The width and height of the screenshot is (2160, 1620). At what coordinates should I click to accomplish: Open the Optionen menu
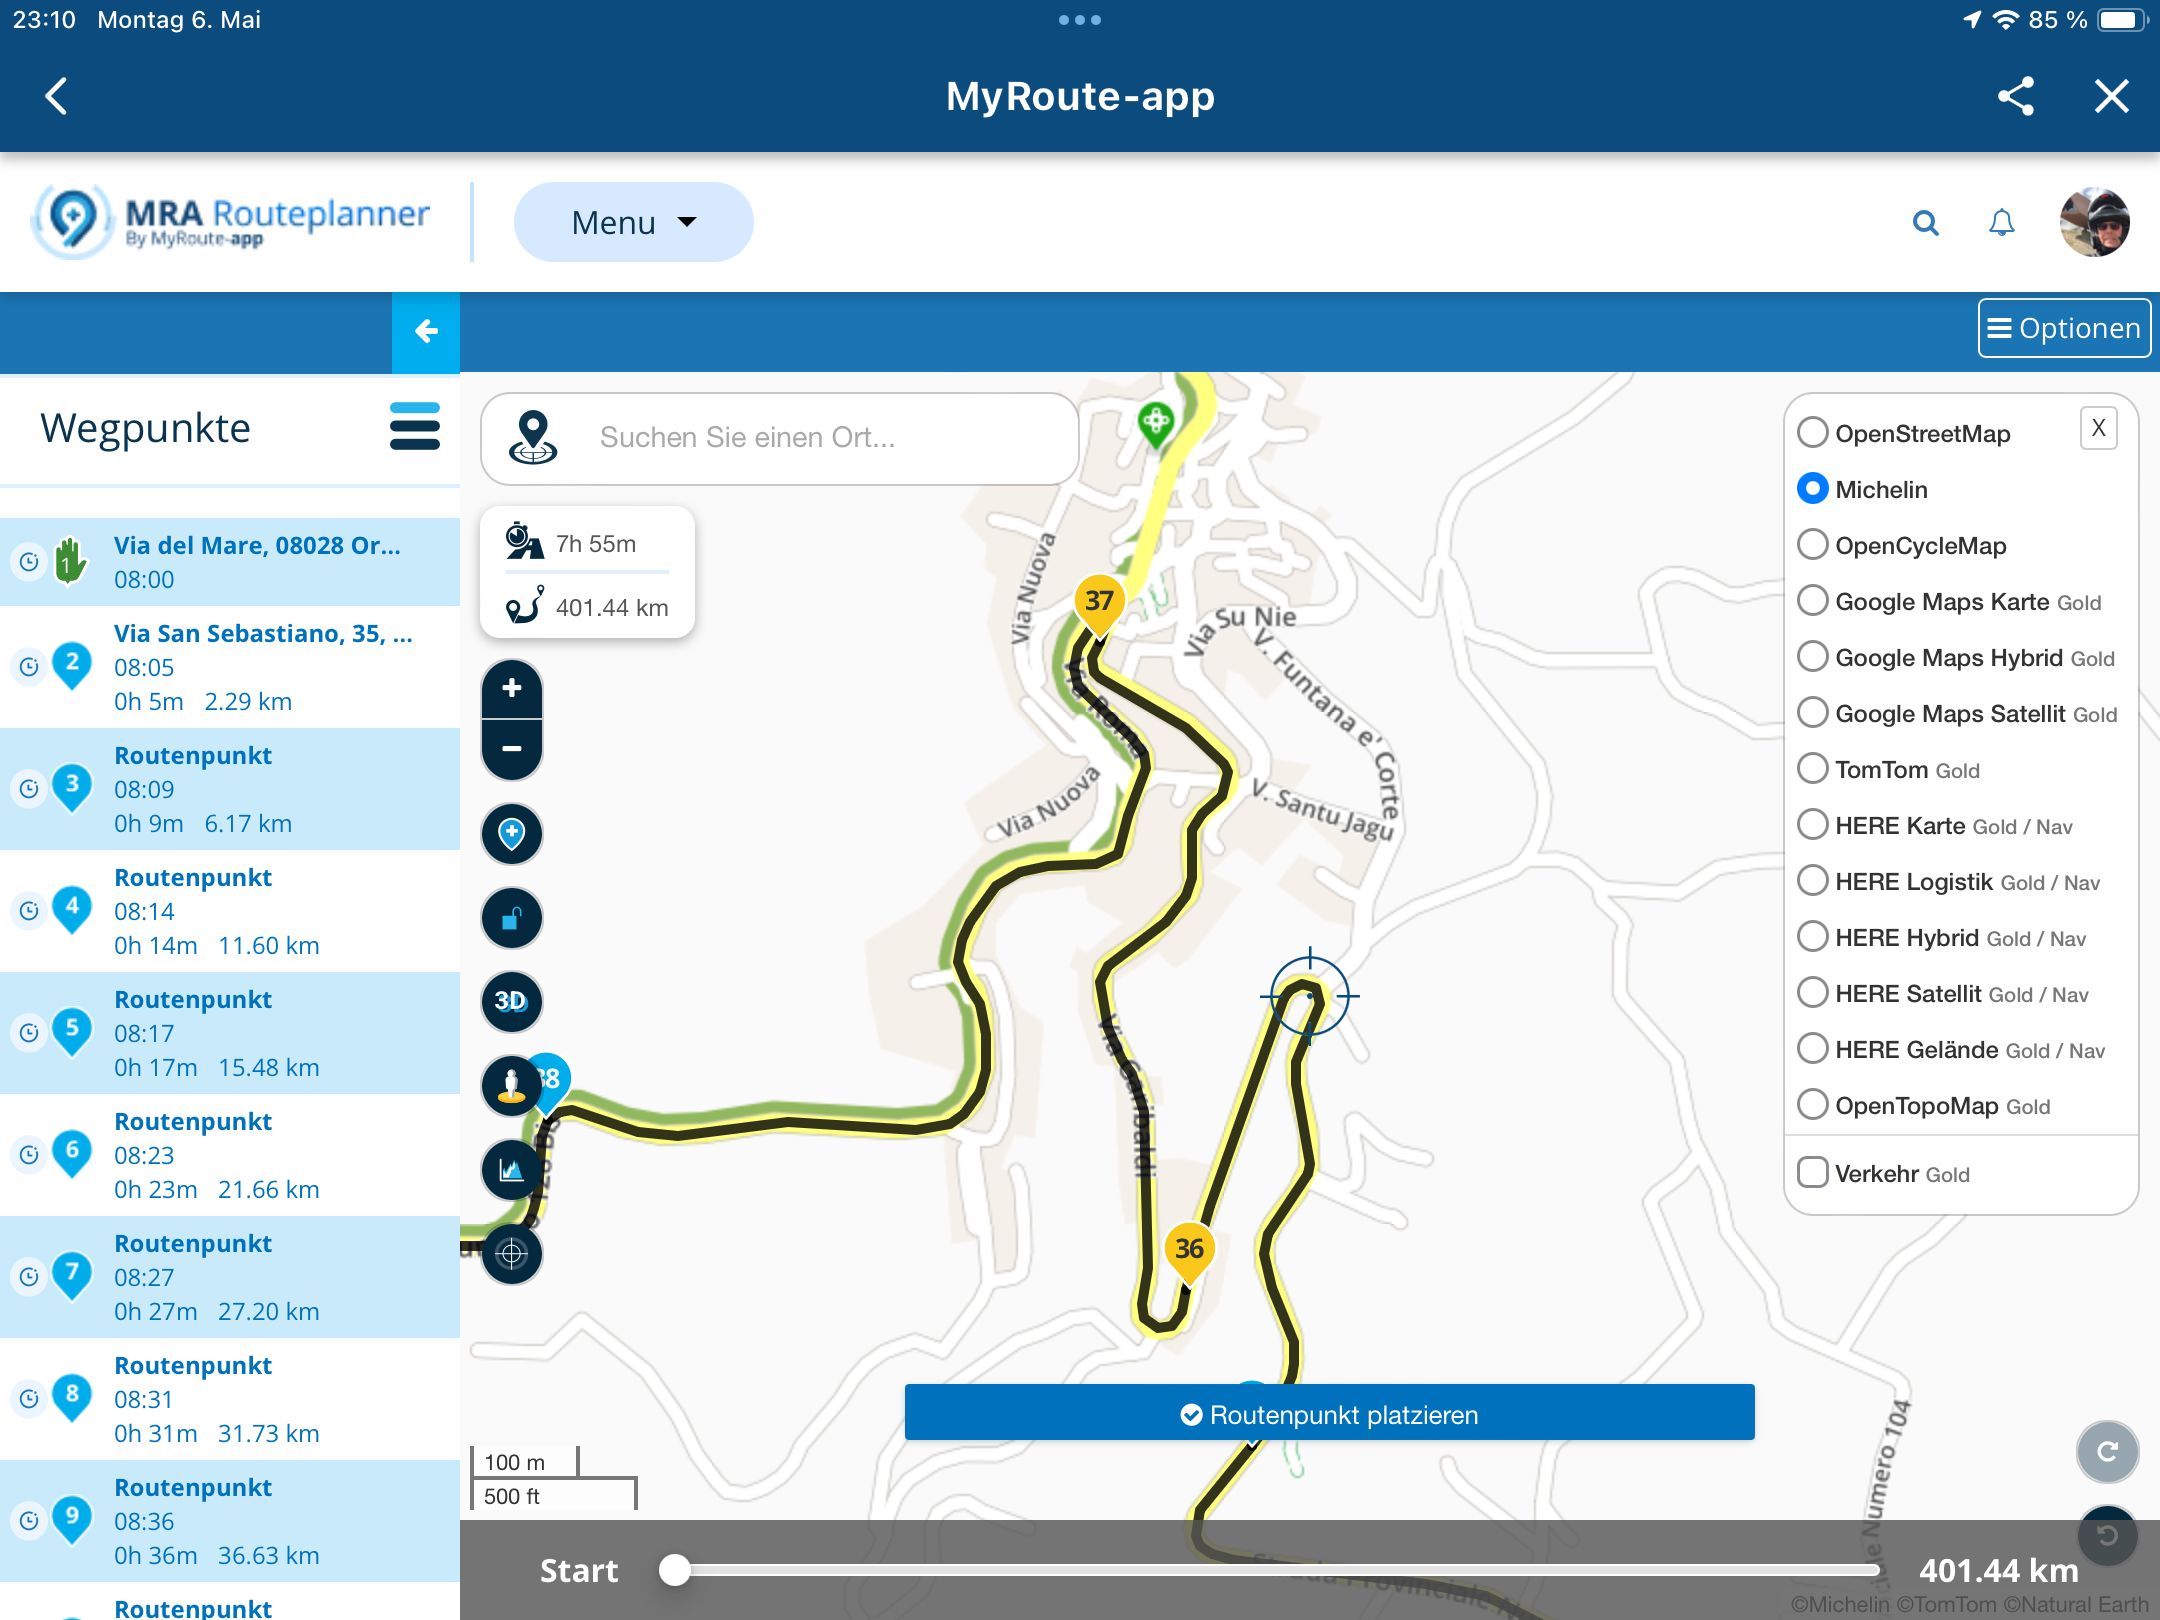pyautogui.click(x=2064, y=328)
